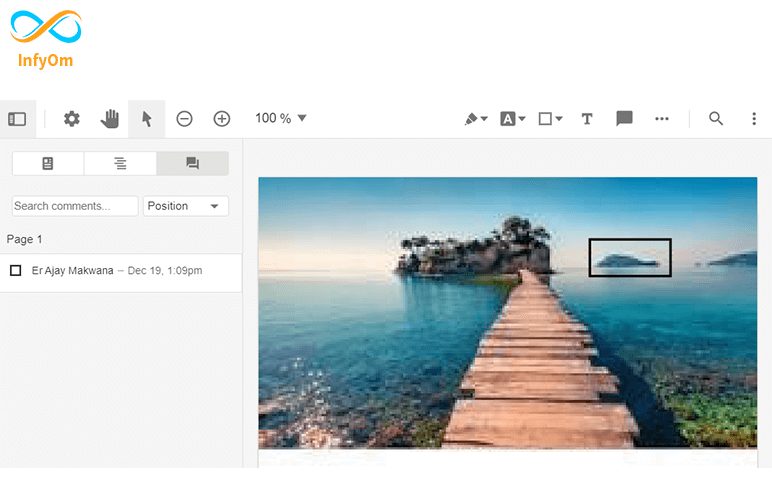Expand the 100 % zoom level dropdown
The image size is (772, 484).
[281, 119]
